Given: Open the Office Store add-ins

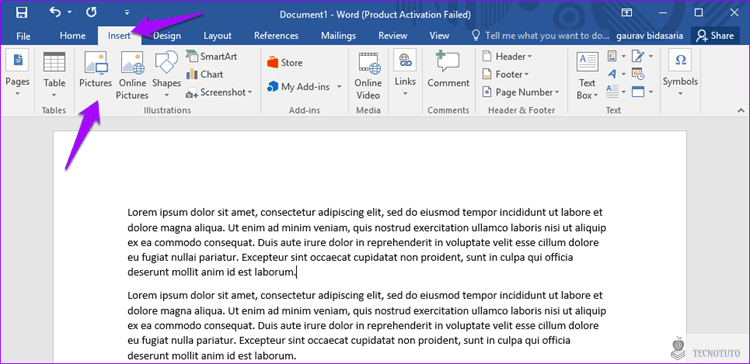Looking at the screenshot, I should point(285,63).
